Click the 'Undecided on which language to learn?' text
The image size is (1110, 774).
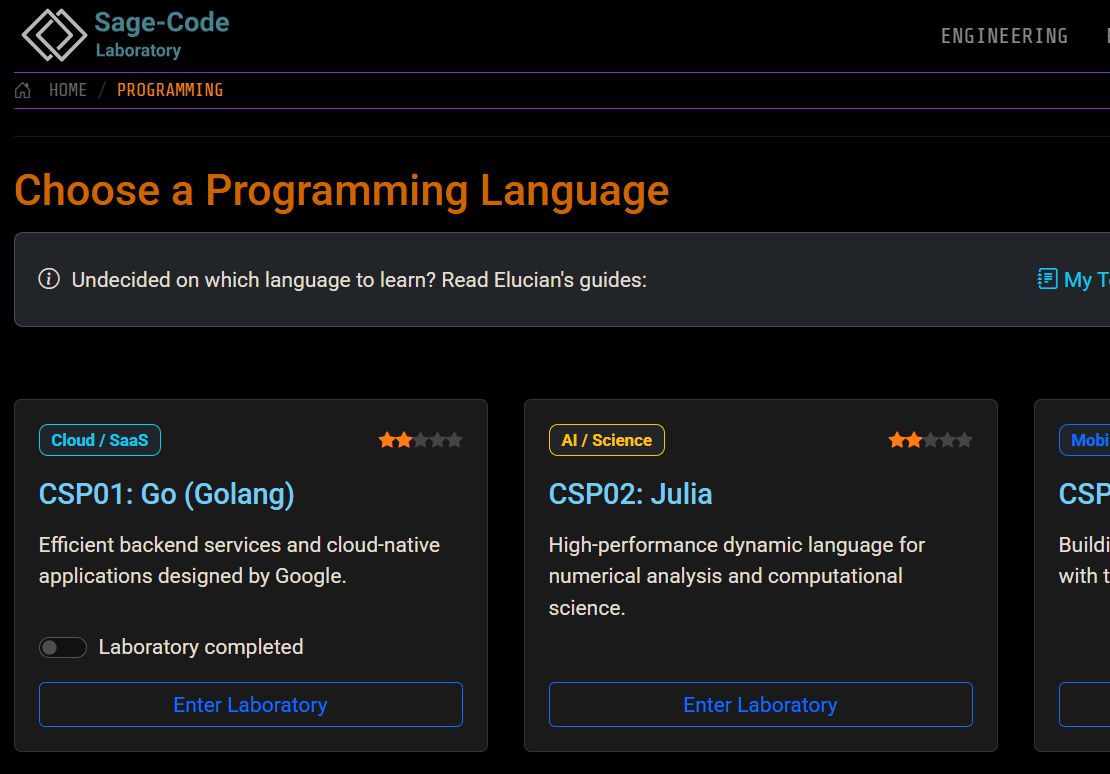tap(253, 280)
